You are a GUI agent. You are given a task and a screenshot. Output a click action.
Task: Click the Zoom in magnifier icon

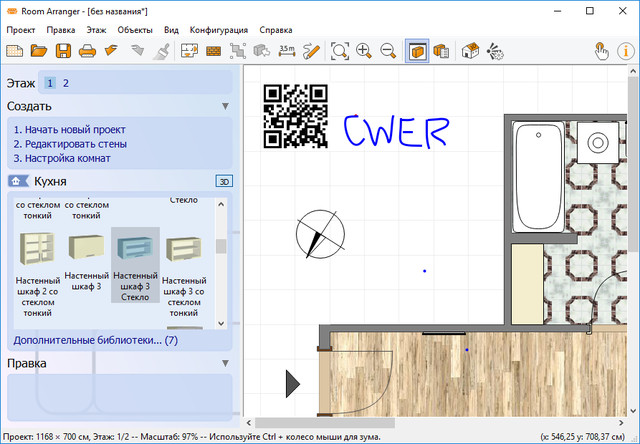pos(364,50)
